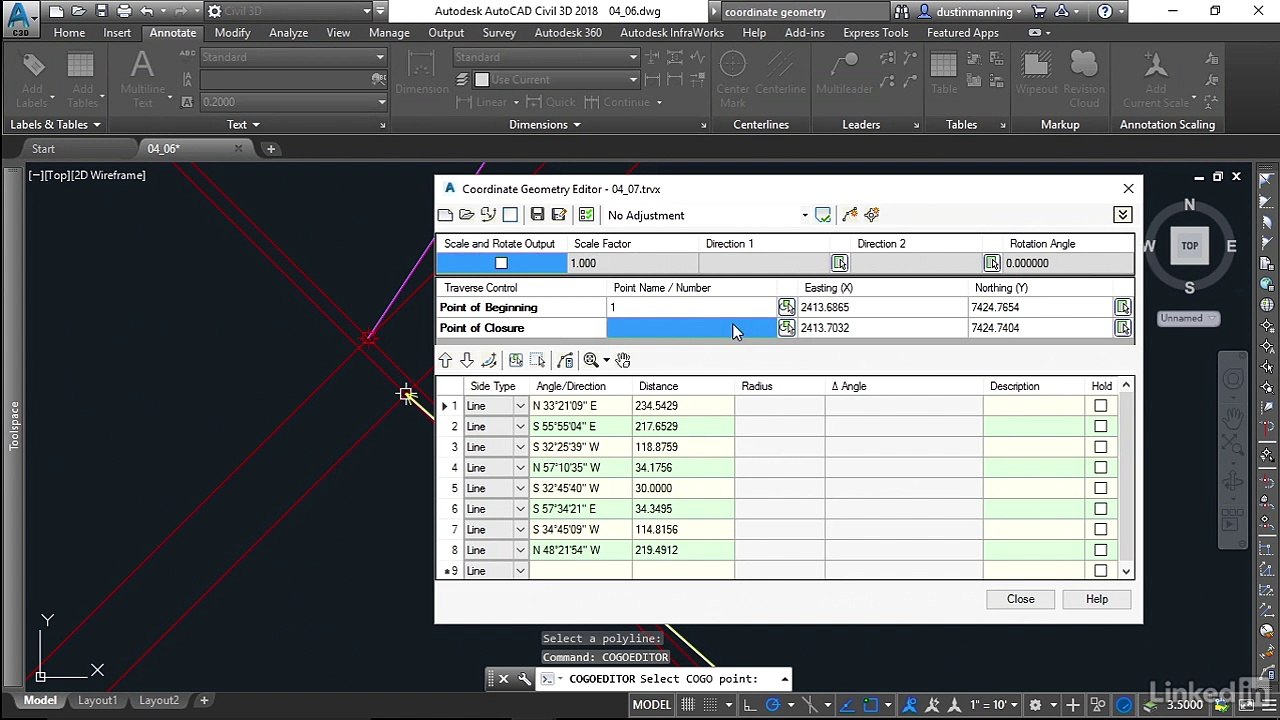This screenshot has height=720, width=1280.
Task: Toggle Scale and Rotate Output checkbox
Action: (x=501, y=263)
